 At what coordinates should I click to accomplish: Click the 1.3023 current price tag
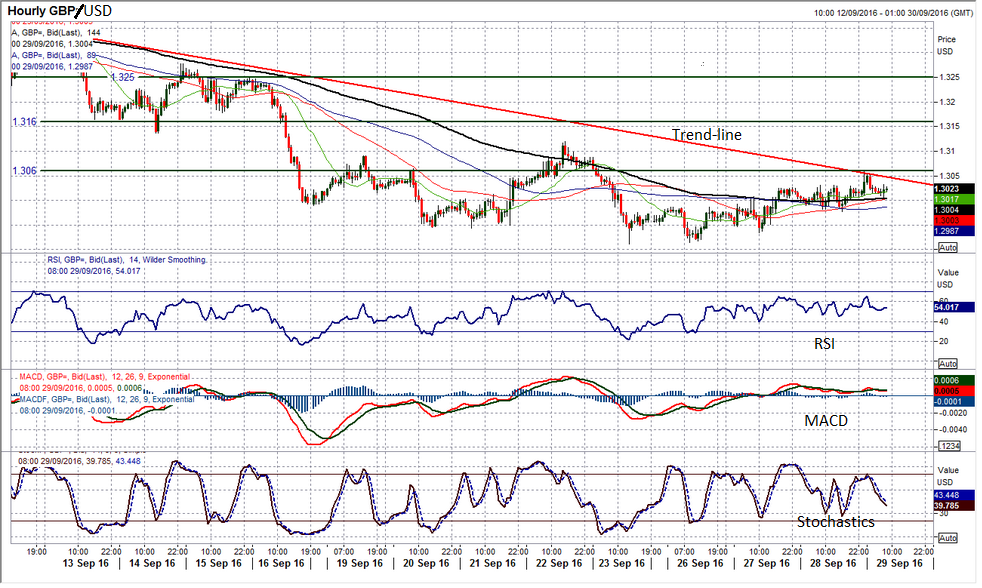[x=946, y=188]
